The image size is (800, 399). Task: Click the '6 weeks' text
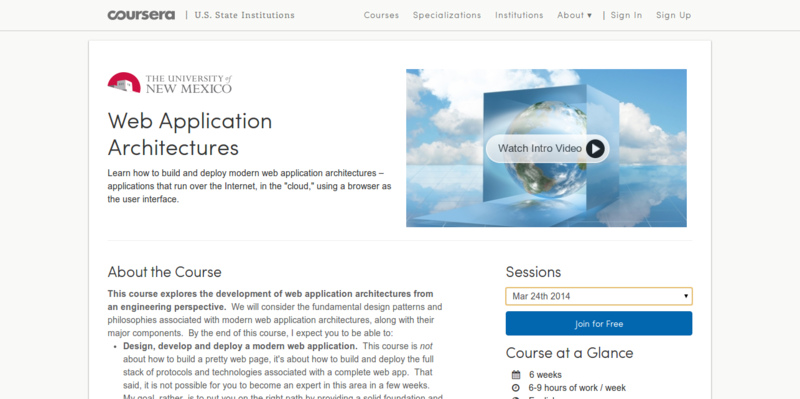click(x=545, y=375)
